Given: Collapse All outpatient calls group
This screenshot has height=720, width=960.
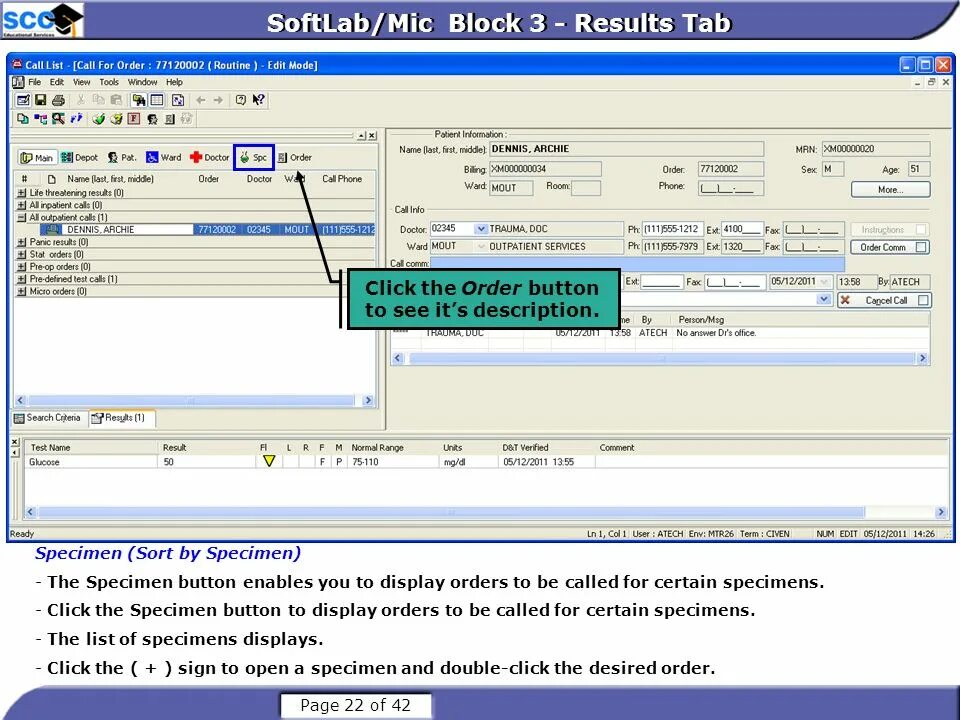Looking at the screenshot, I should point(22,217).
